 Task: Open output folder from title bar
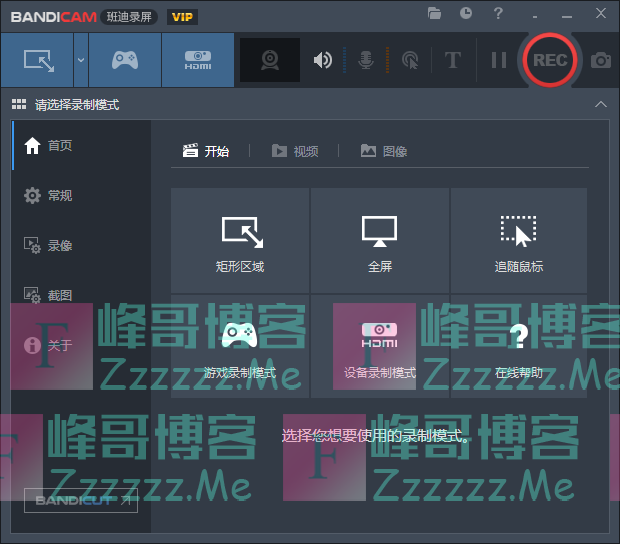pyautogui.click(x=434, y=14)
